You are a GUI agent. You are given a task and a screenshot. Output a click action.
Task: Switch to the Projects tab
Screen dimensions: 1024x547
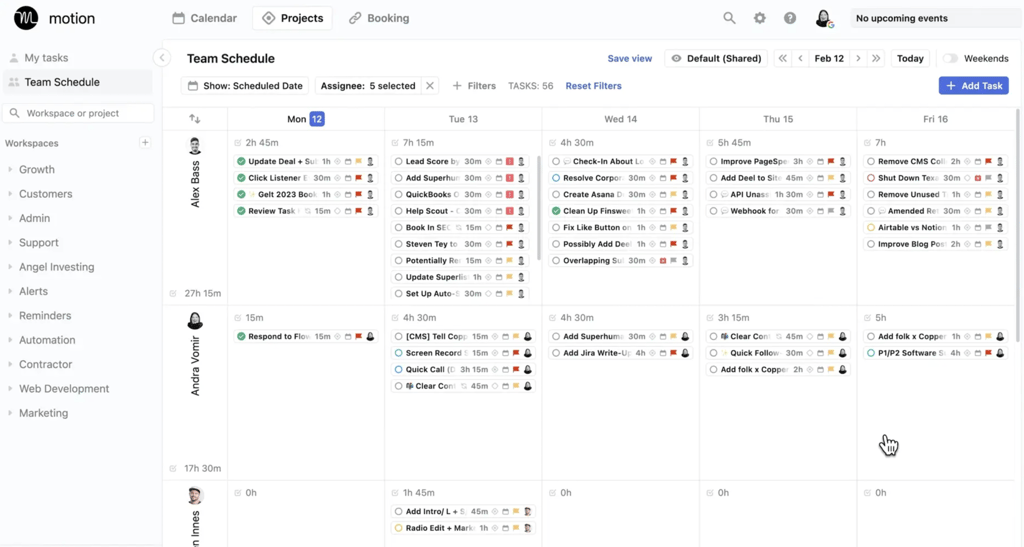(293, 18)
